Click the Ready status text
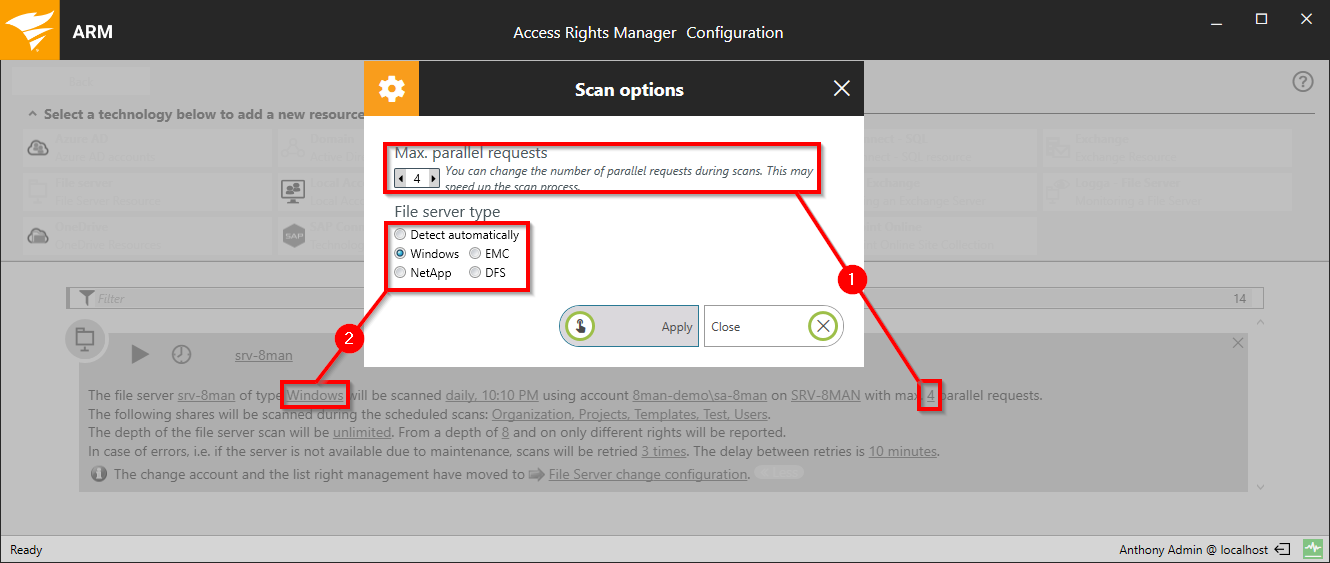Screen dimensions: 1330x563 click(x=26, y=550)
